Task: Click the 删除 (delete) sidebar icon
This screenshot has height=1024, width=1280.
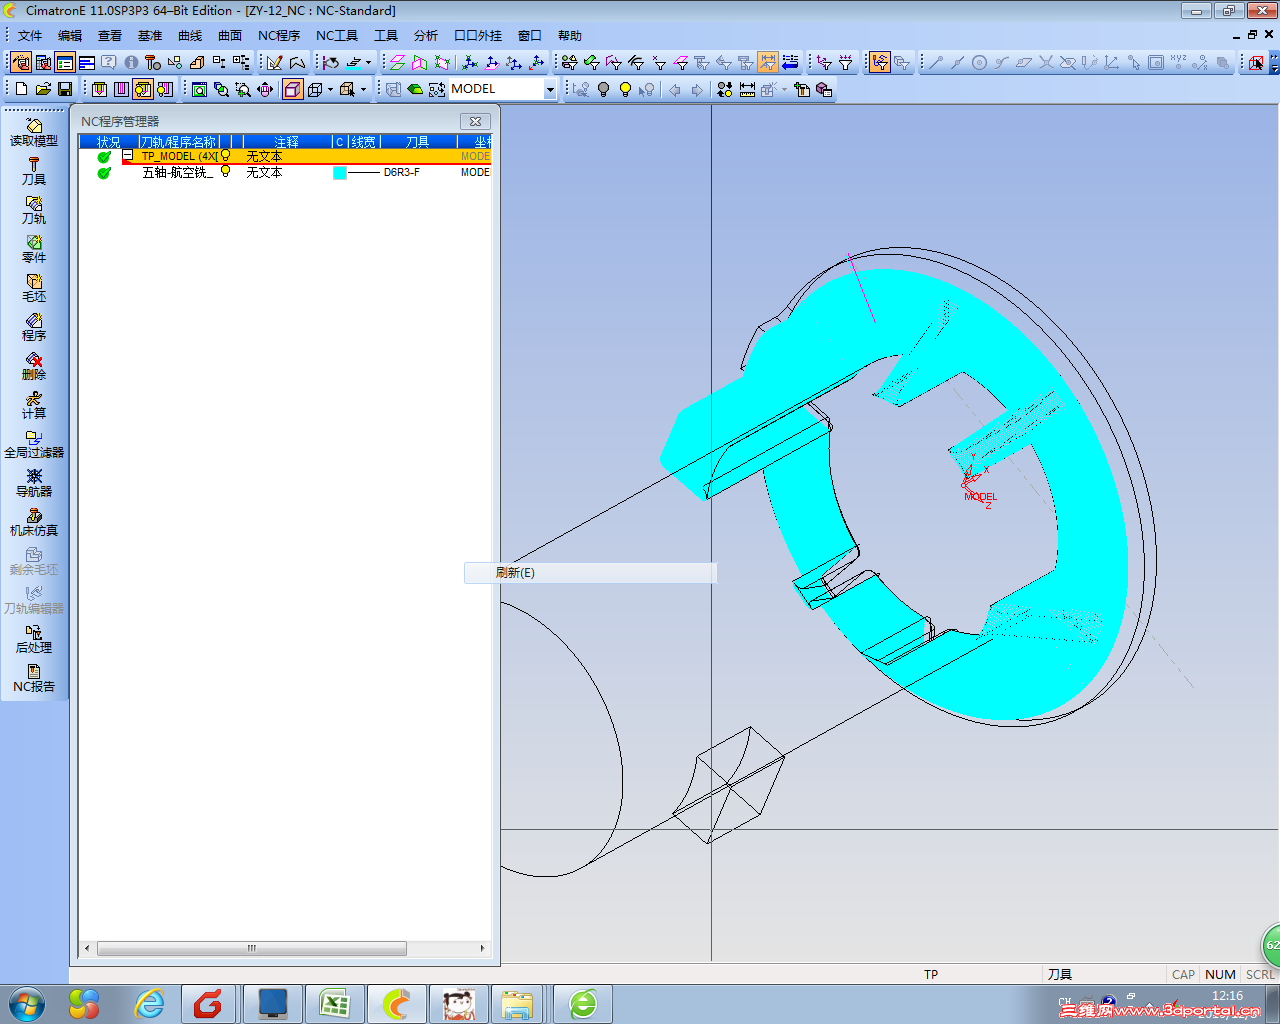Action: (34, 367)
